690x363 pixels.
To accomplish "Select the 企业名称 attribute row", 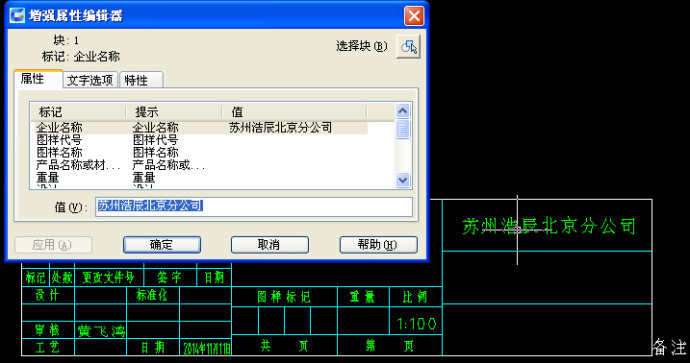I will pyautogui.click(x=201, y=128).
